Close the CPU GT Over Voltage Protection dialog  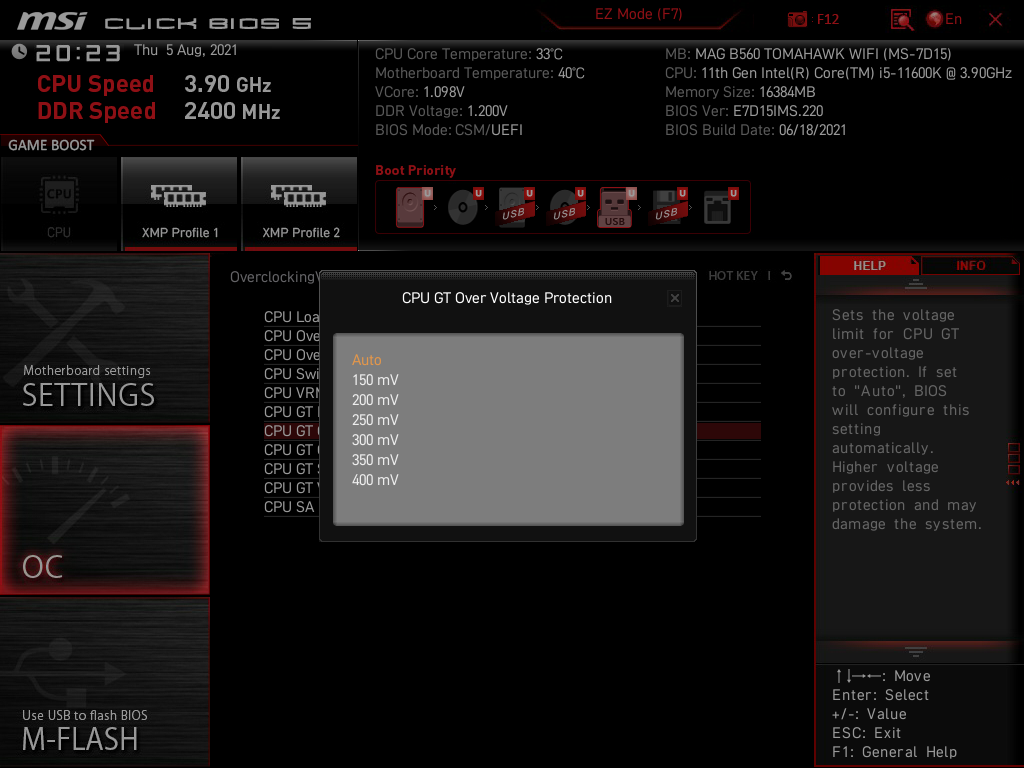[x=675, y=298]
